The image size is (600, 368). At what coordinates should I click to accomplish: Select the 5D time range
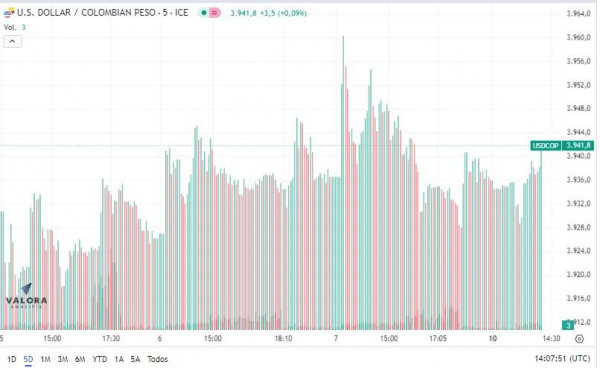[x=28, y=359]
